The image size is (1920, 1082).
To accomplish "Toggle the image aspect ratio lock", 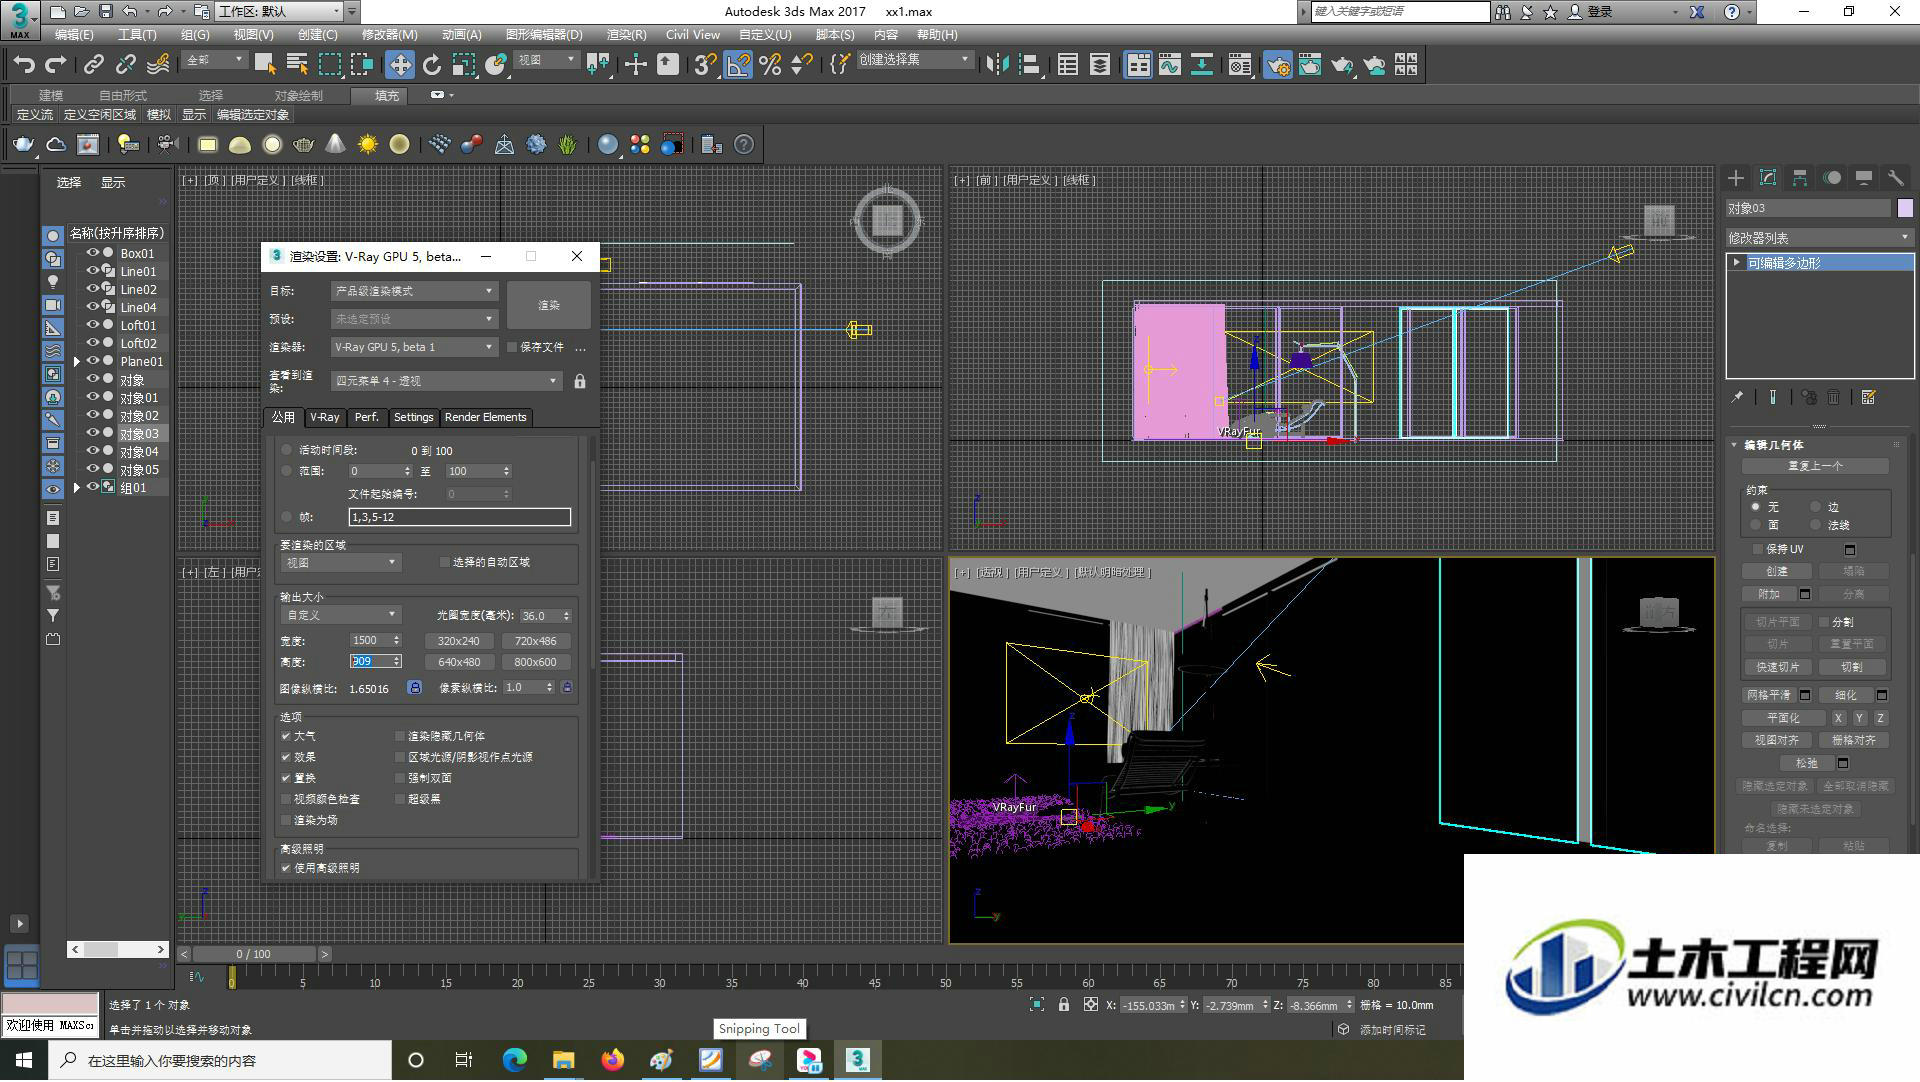I will (414, 688).
